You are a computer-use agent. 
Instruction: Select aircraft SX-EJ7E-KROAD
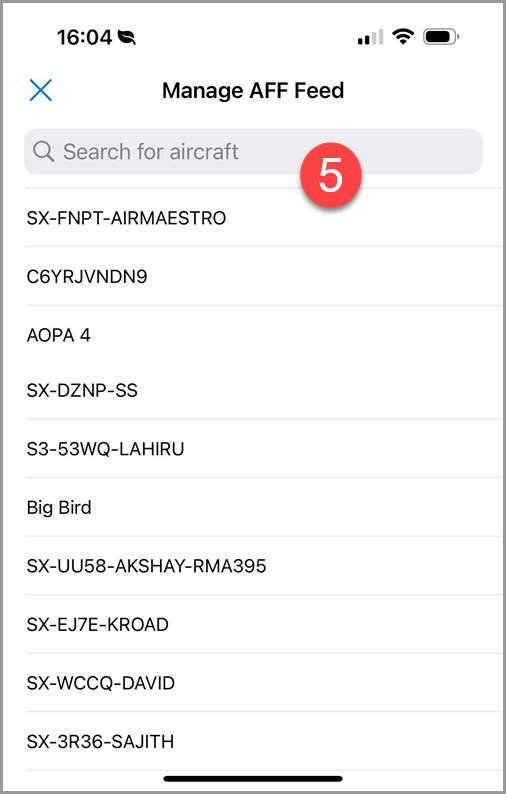tap(264, 624)
